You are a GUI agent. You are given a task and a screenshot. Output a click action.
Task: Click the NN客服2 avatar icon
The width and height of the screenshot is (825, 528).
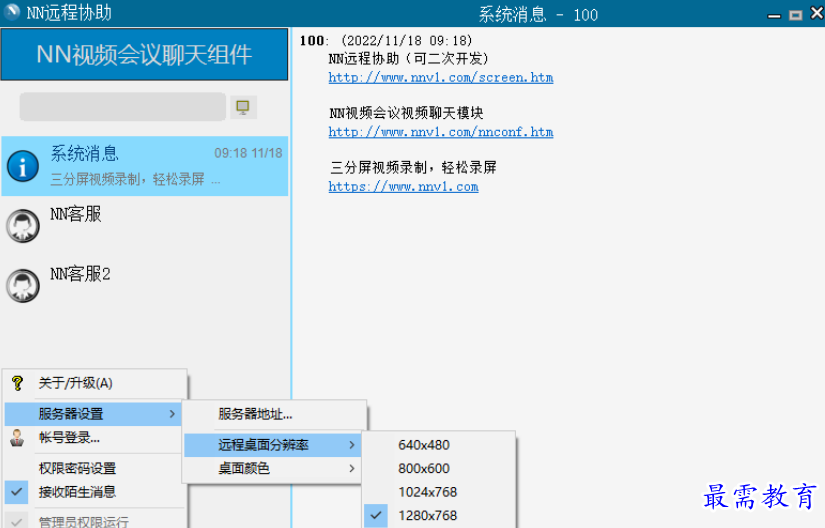[x=23, y=286]
